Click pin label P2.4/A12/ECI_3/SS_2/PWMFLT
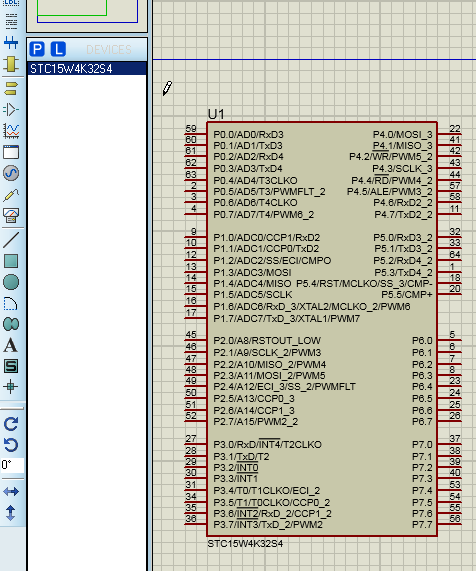 pyautogui.click(x=284, y=387)
